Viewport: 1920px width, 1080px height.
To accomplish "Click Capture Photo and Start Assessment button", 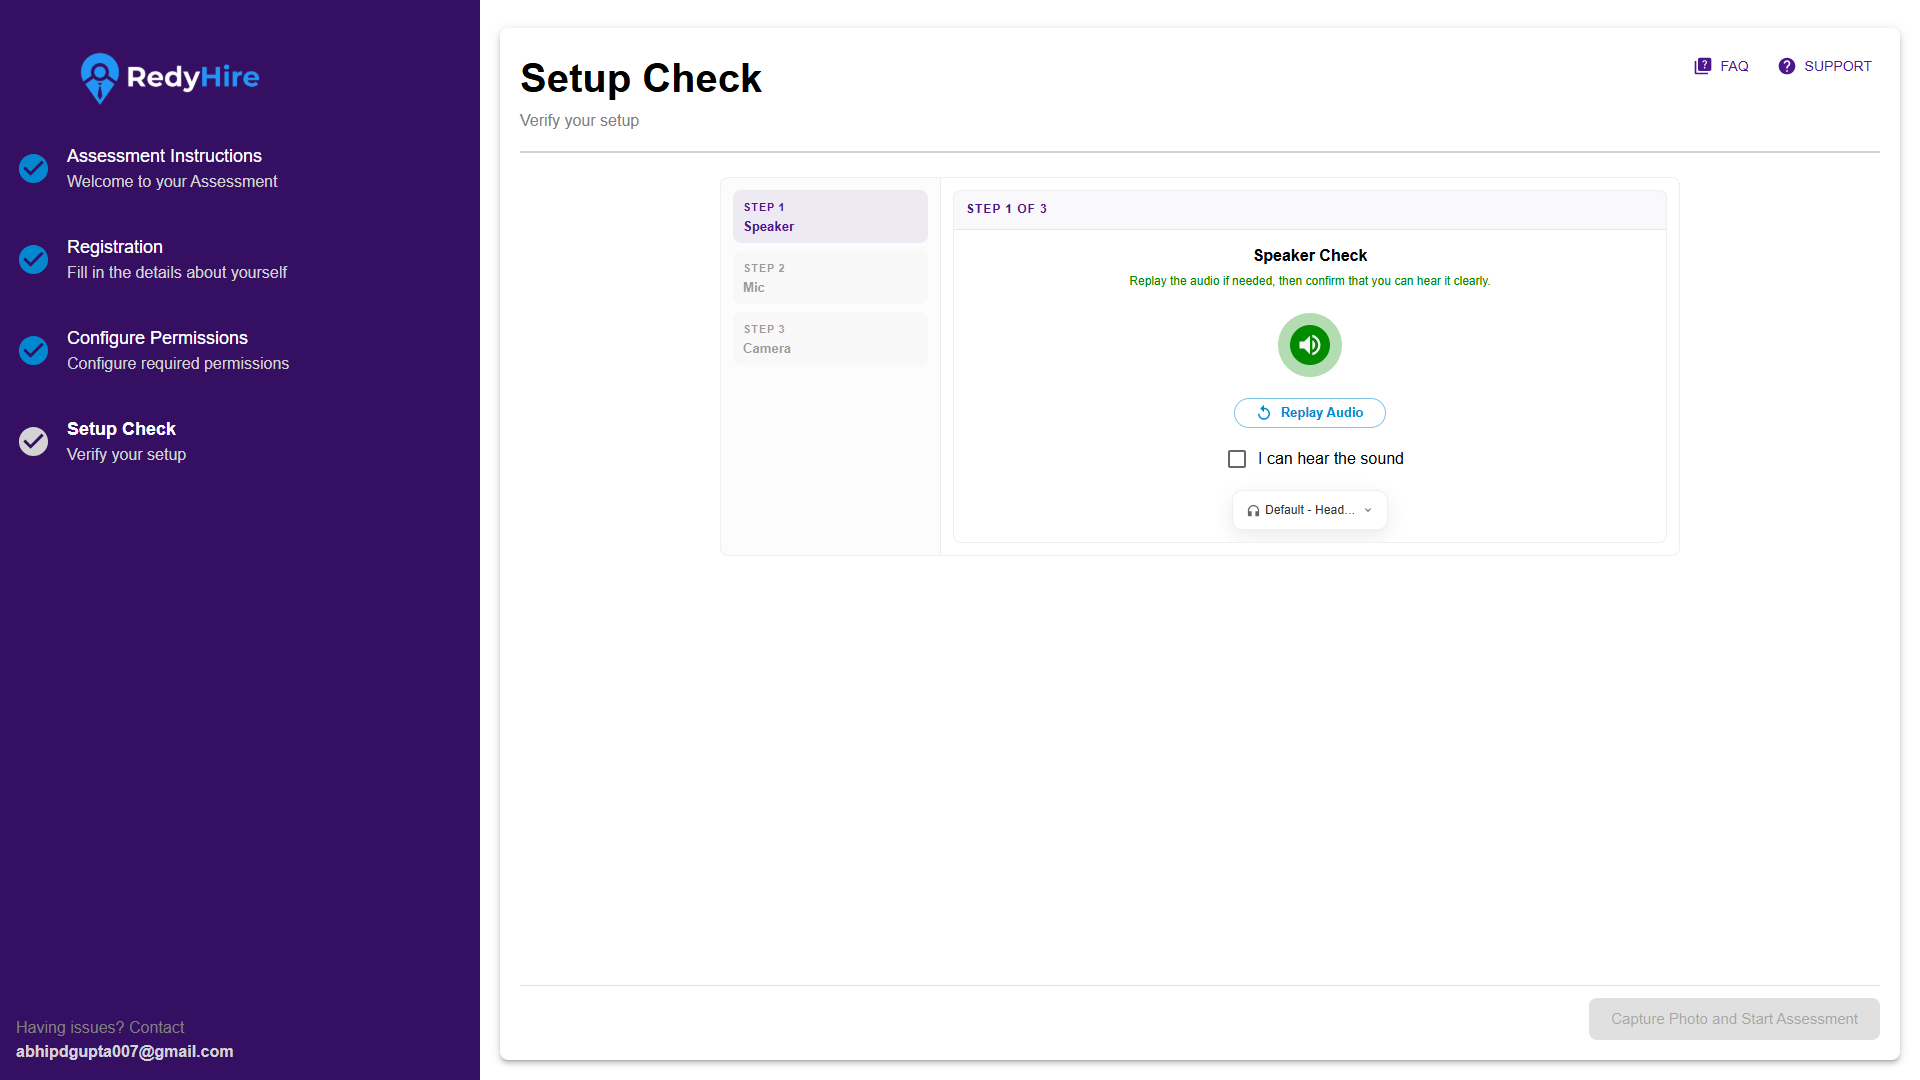I will [x=1734, y=1019].
